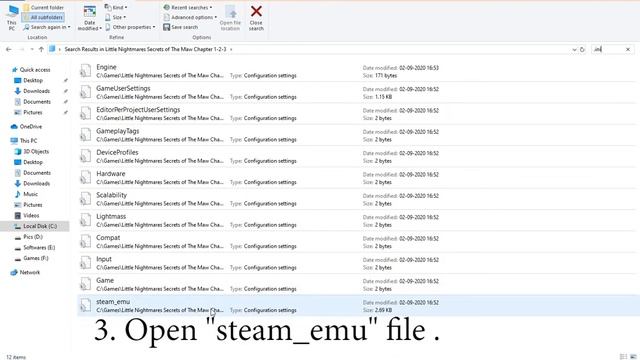The width and height of the screenshot is (640, 360).
Task: Click Desktop pin icon in Quick access
Action: coord(66,80)
